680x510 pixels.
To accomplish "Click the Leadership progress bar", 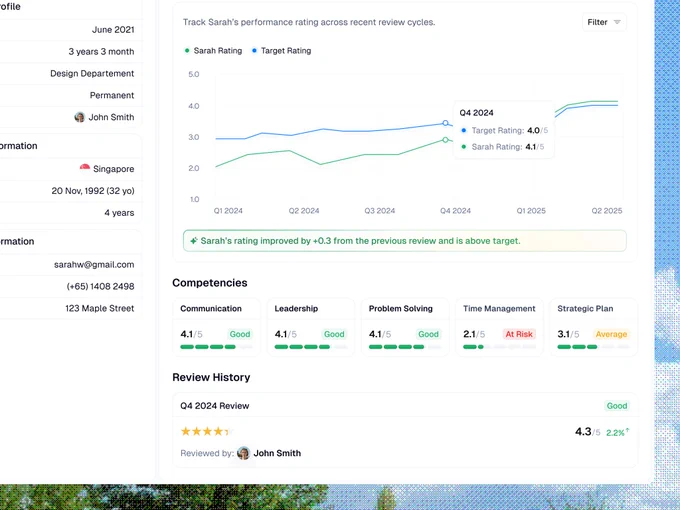I will (311, 347).
